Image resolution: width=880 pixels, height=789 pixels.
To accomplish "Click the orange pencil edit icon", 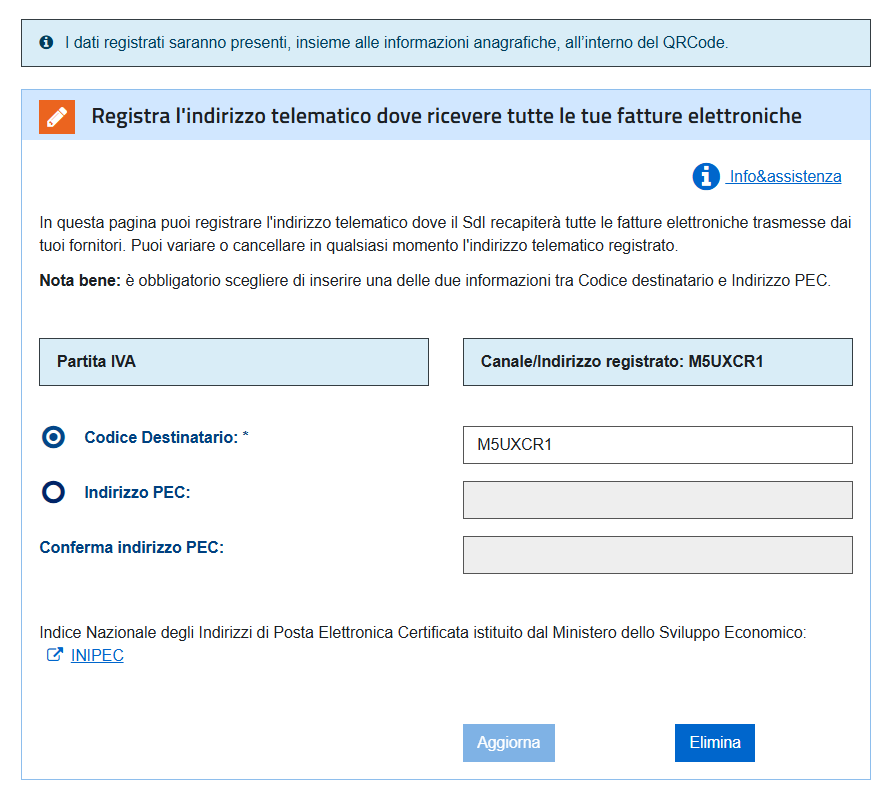I will [57, 116].
